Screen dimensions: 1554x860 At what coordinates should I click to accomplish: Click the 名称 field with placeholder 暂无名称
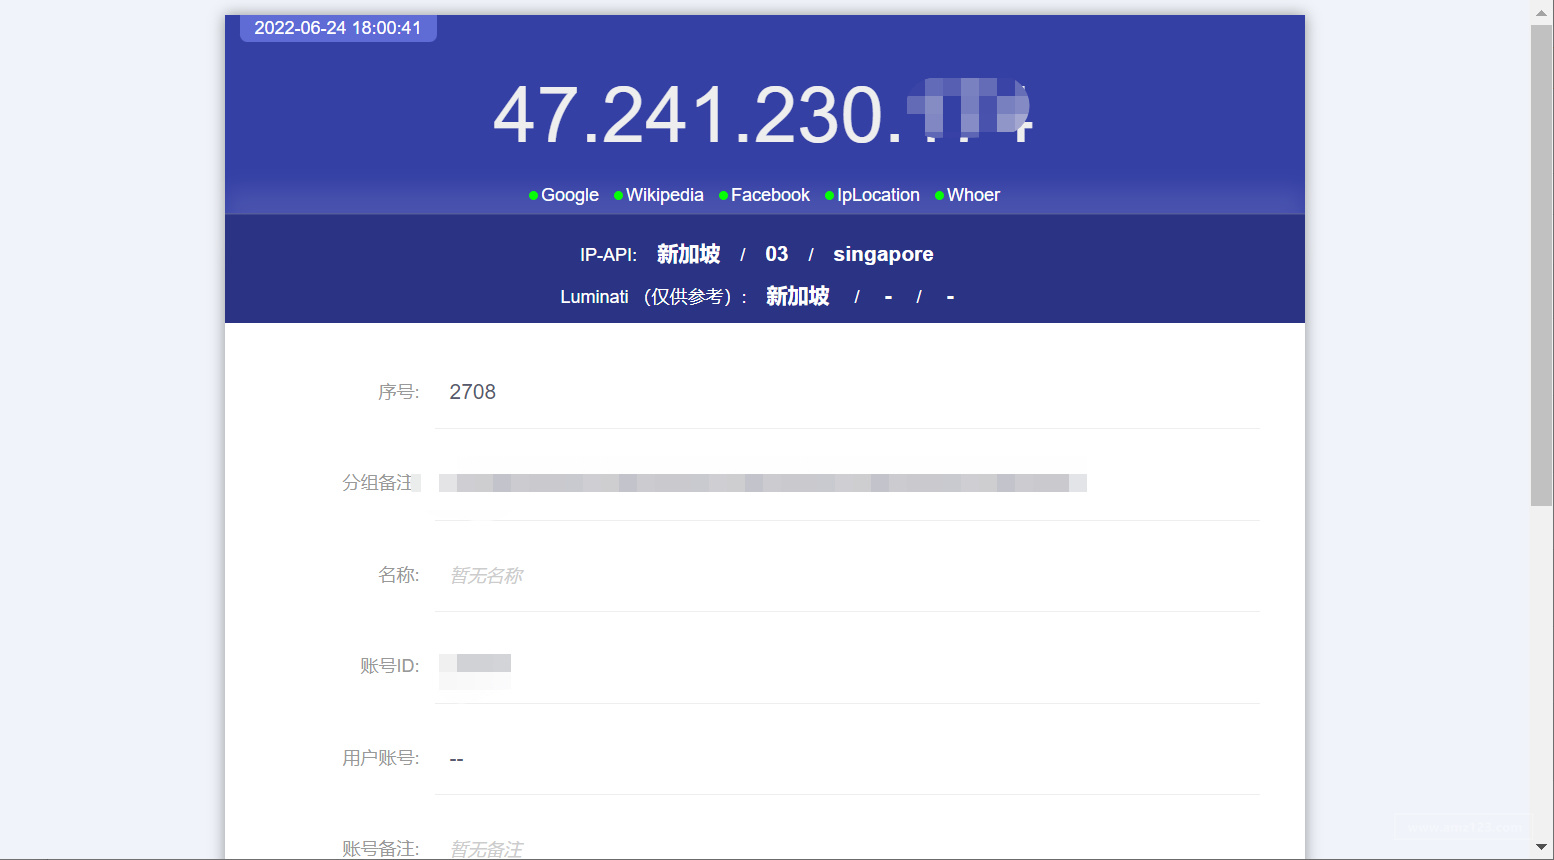[x=847, y=575]
